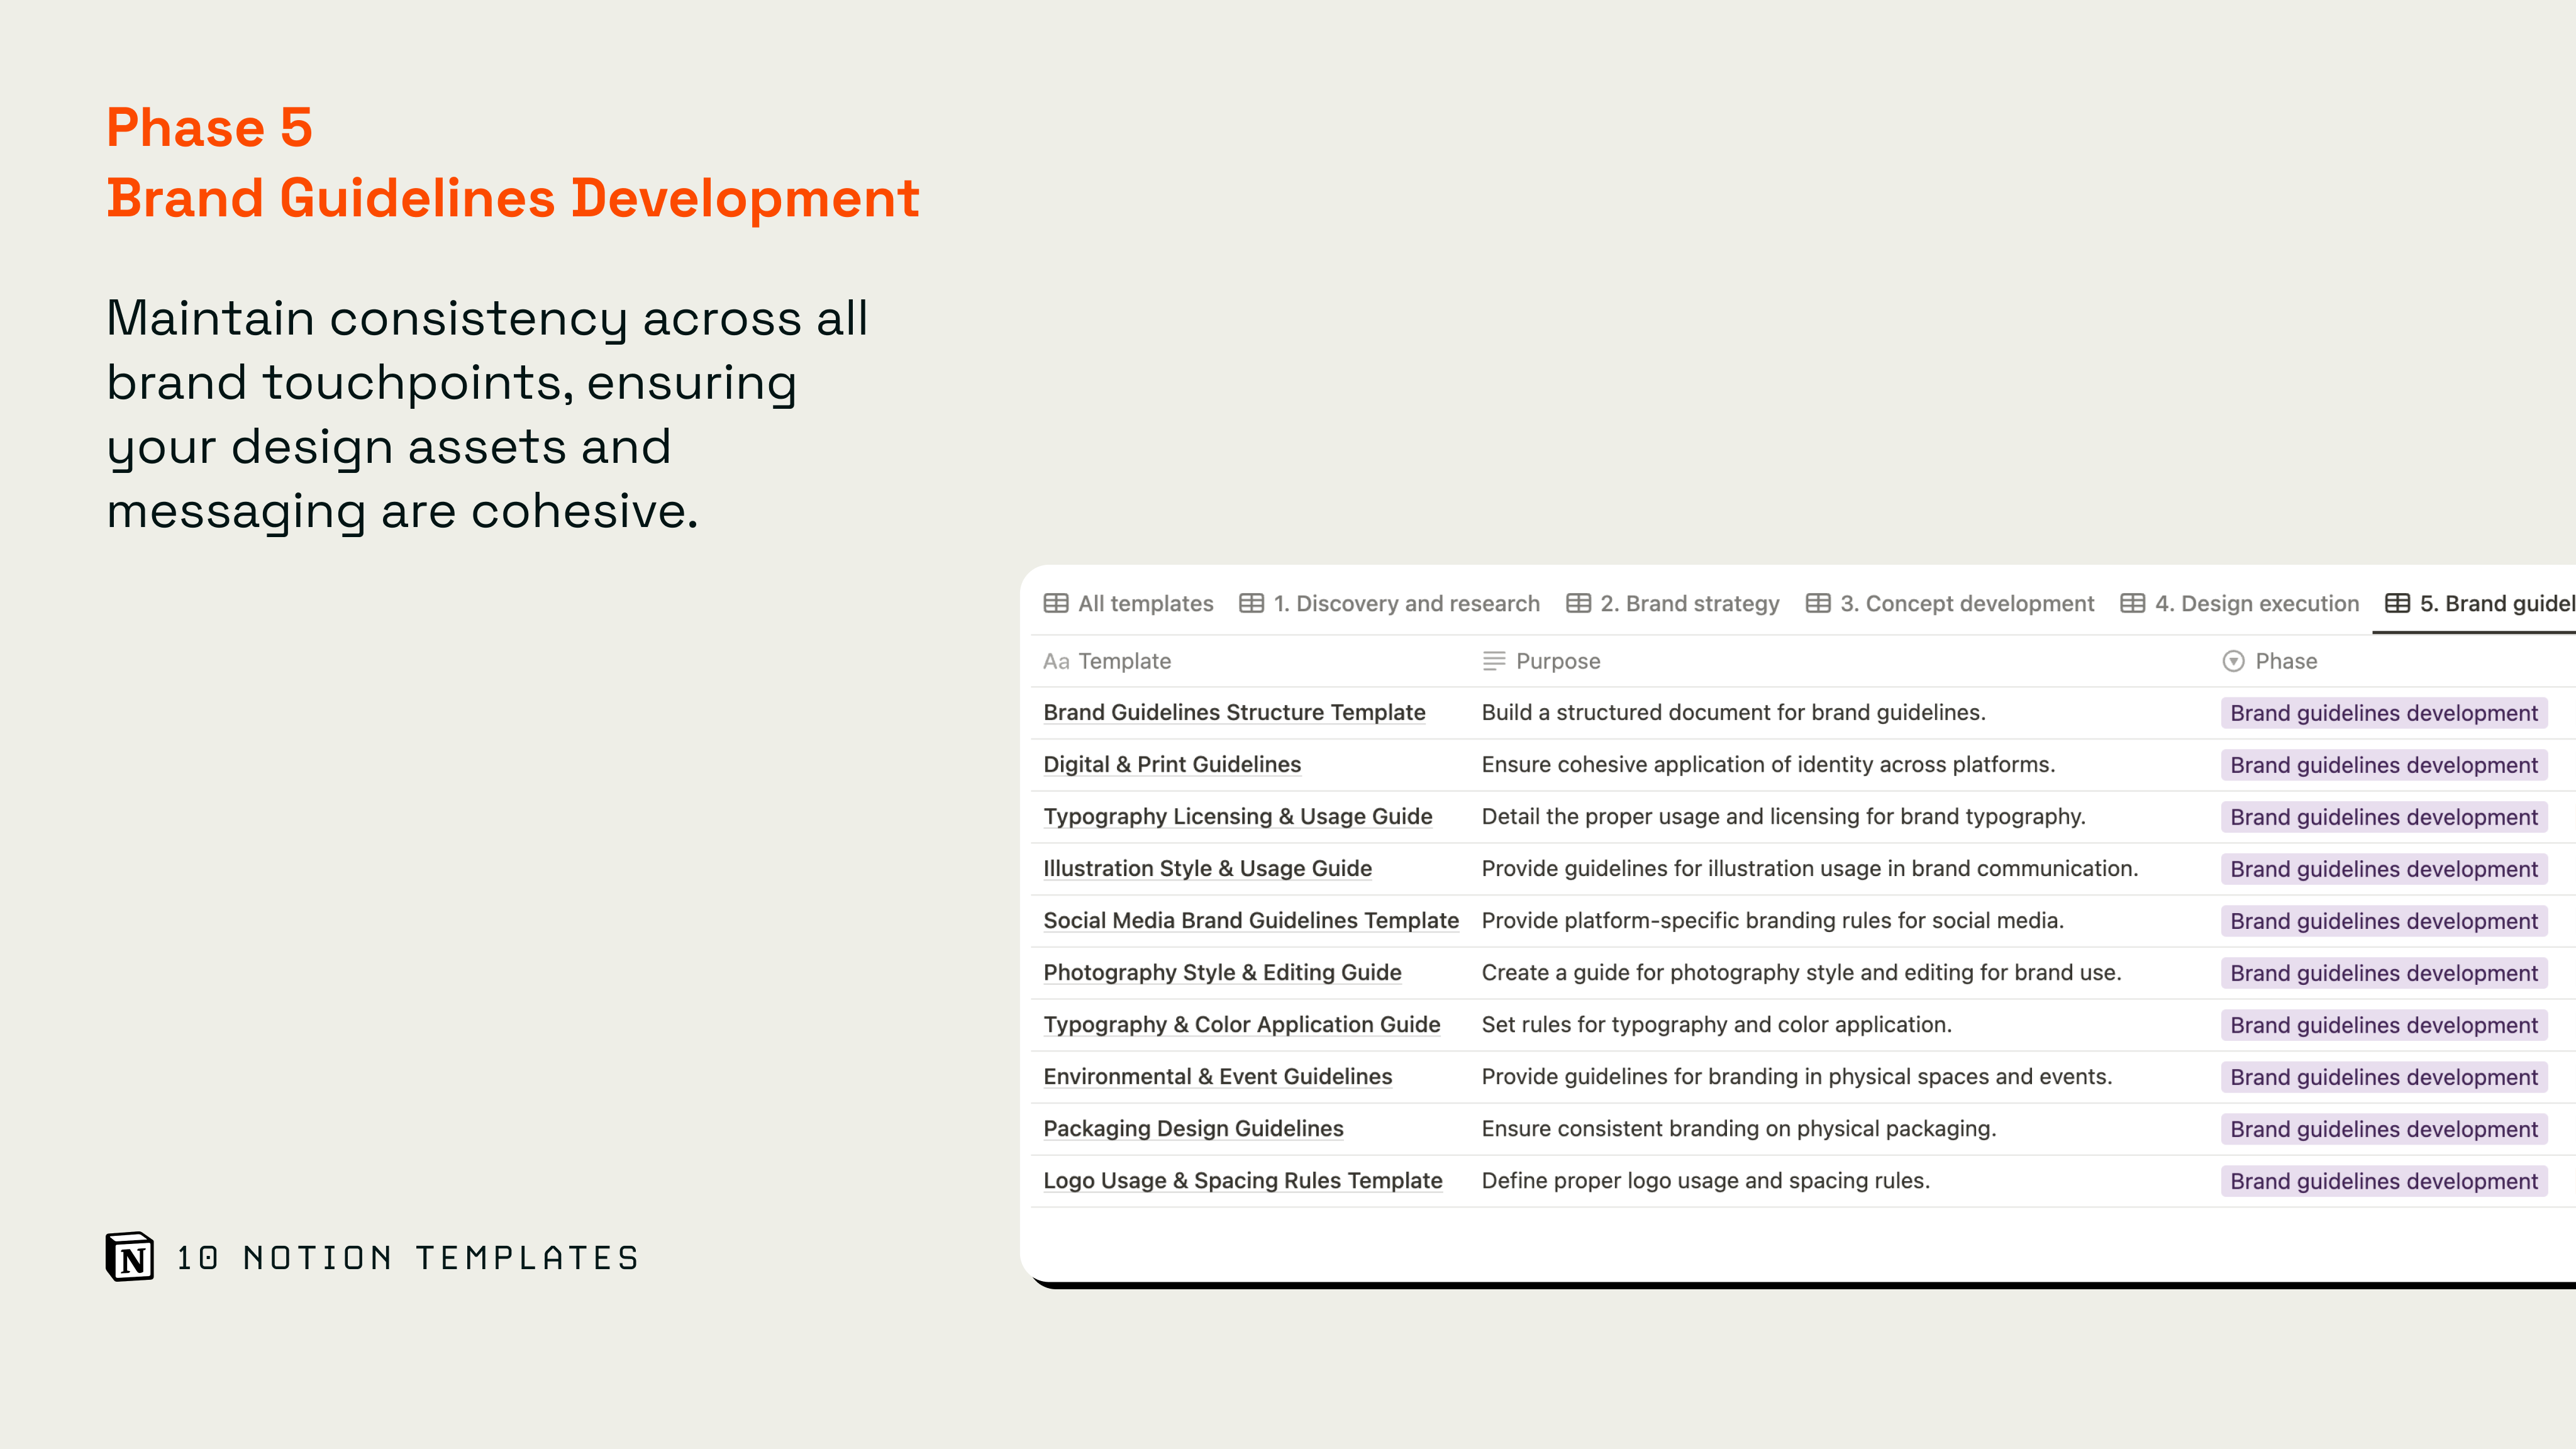Open the Phase column header menu

tap(2286, 661)
